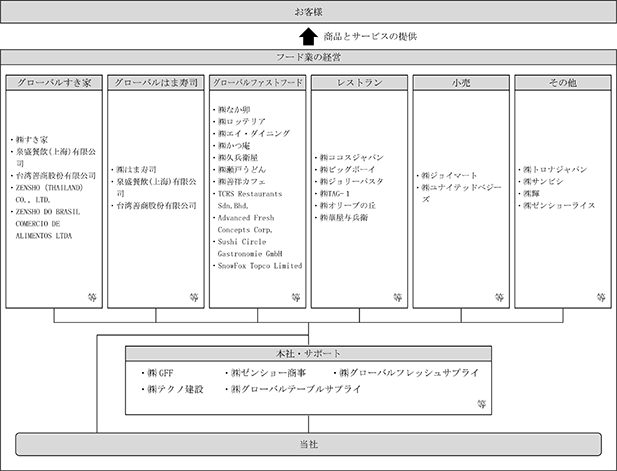
Task: Select SnowFox Topco Limited entry
Action: [260, 266]
